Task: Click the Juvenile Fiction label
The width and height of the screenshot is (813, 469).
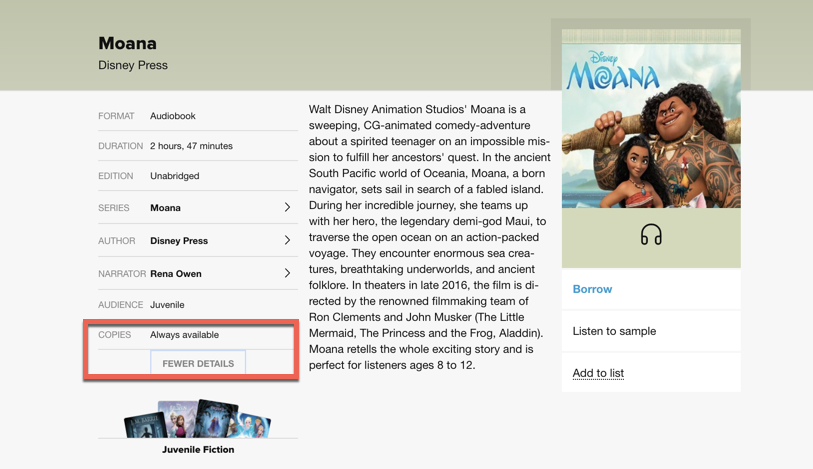Action: point(198,449)
